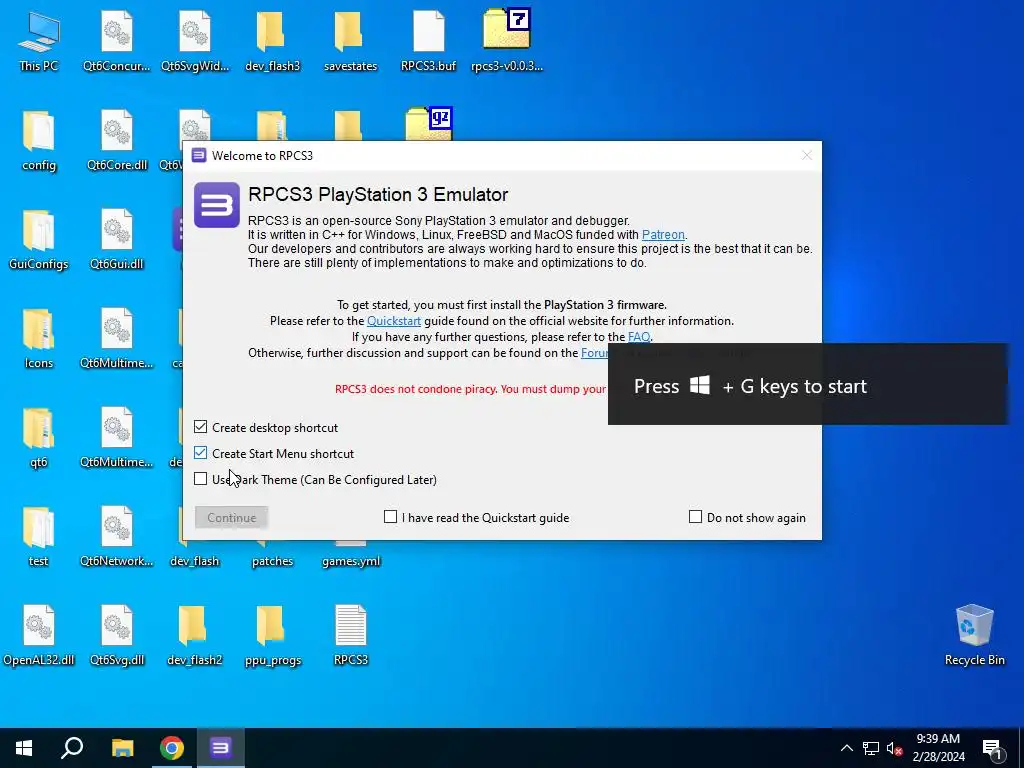Close the Welcome to RPCS3 dialog
Screen dimensions: 1024x768
click(x=807, y=155)
